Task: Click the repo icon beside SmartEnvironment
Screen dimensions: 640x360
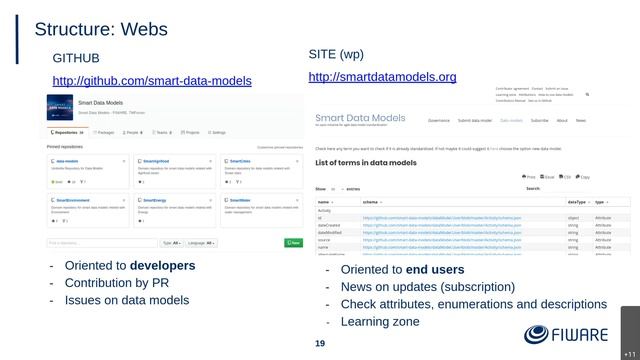Action: tap(53, 200)
